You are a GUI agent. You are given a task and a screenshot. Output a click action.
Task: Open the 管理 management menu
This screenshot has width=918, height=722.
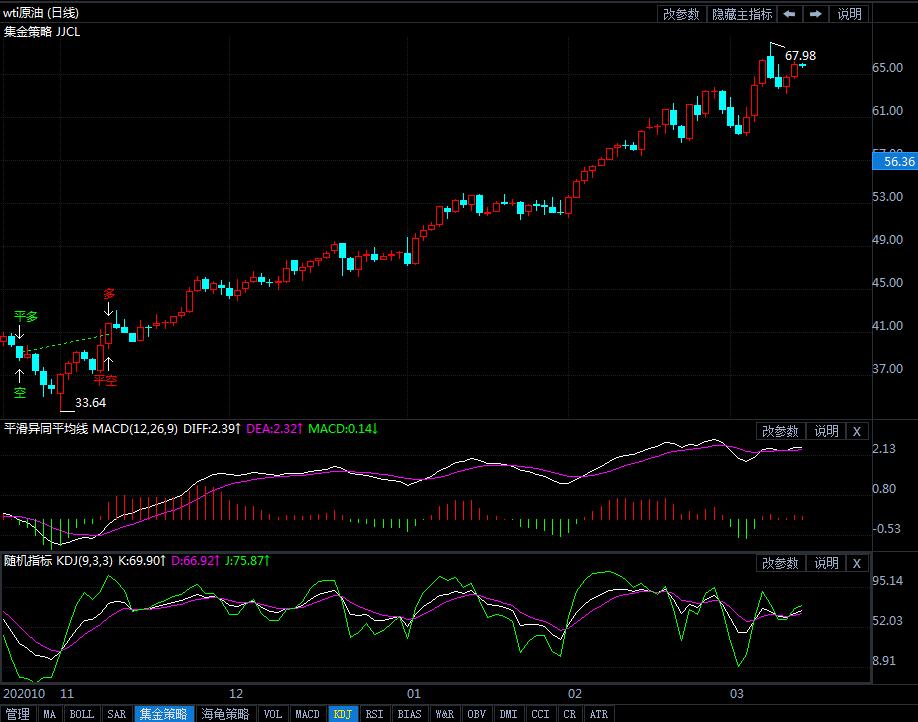pyautogui.click(x=18, y=714)
